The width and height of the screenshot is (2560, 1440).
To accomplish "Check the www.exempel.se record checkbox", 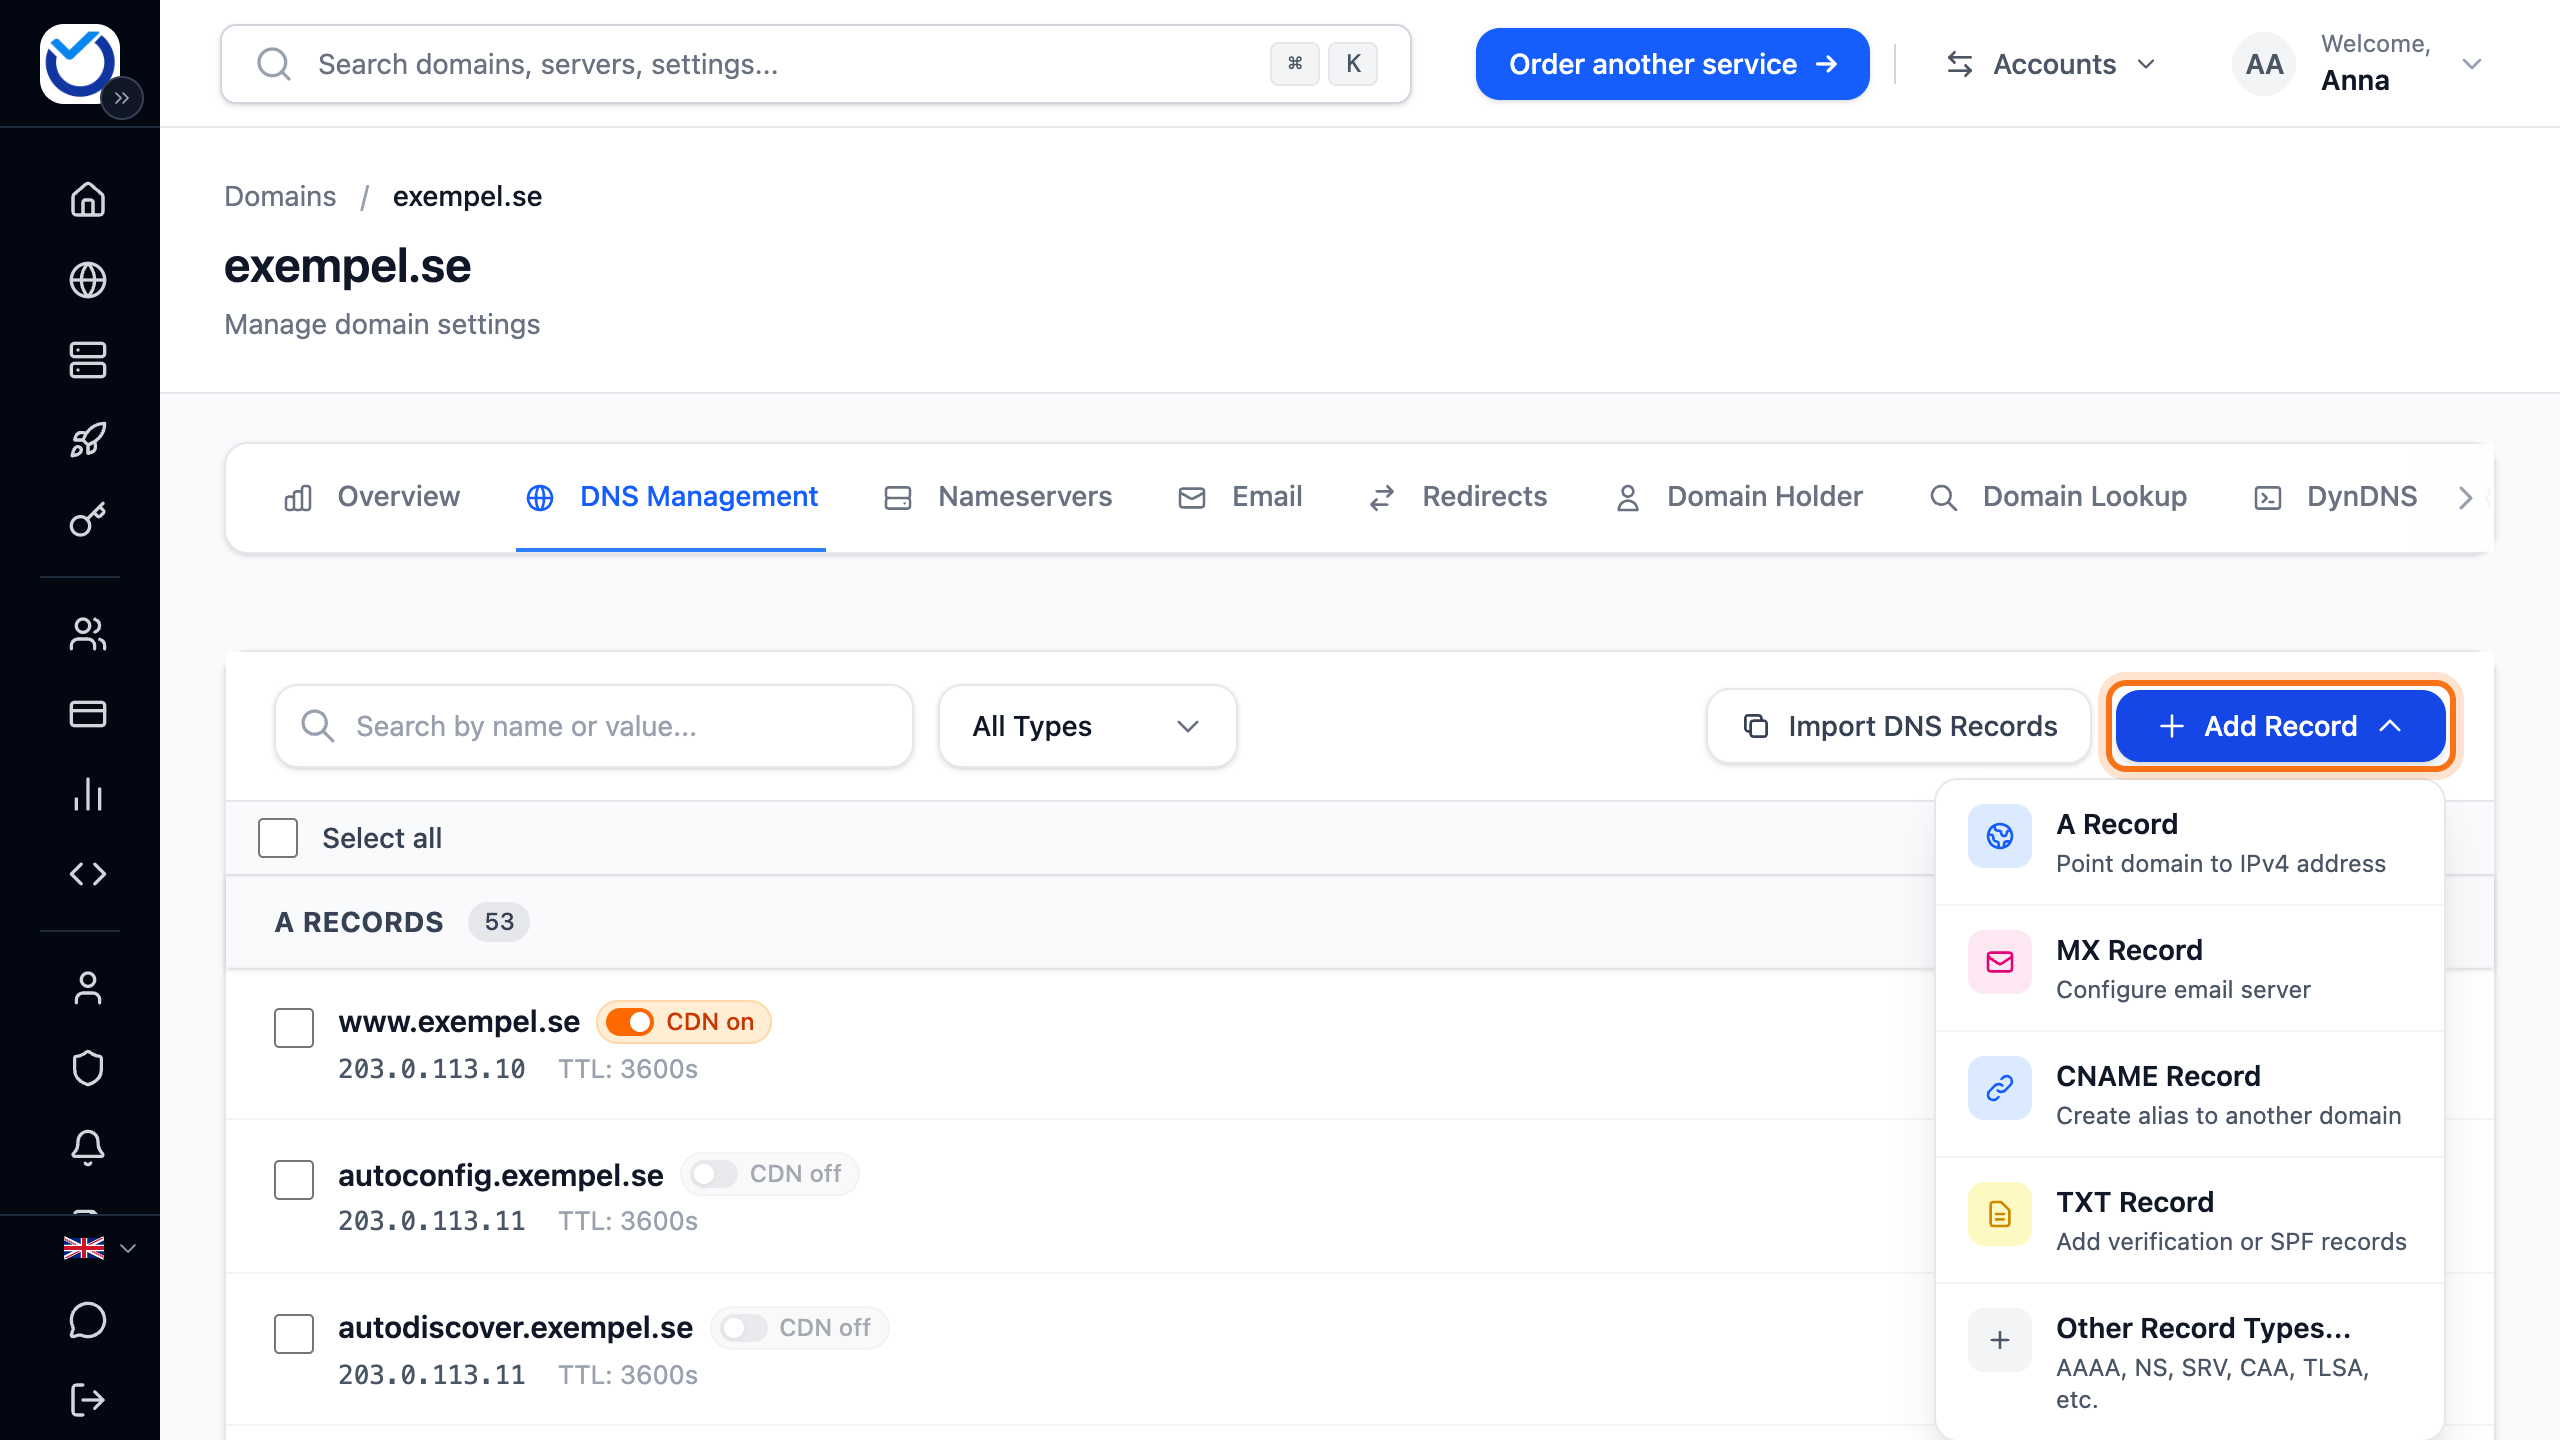I will pos(294,1028).
